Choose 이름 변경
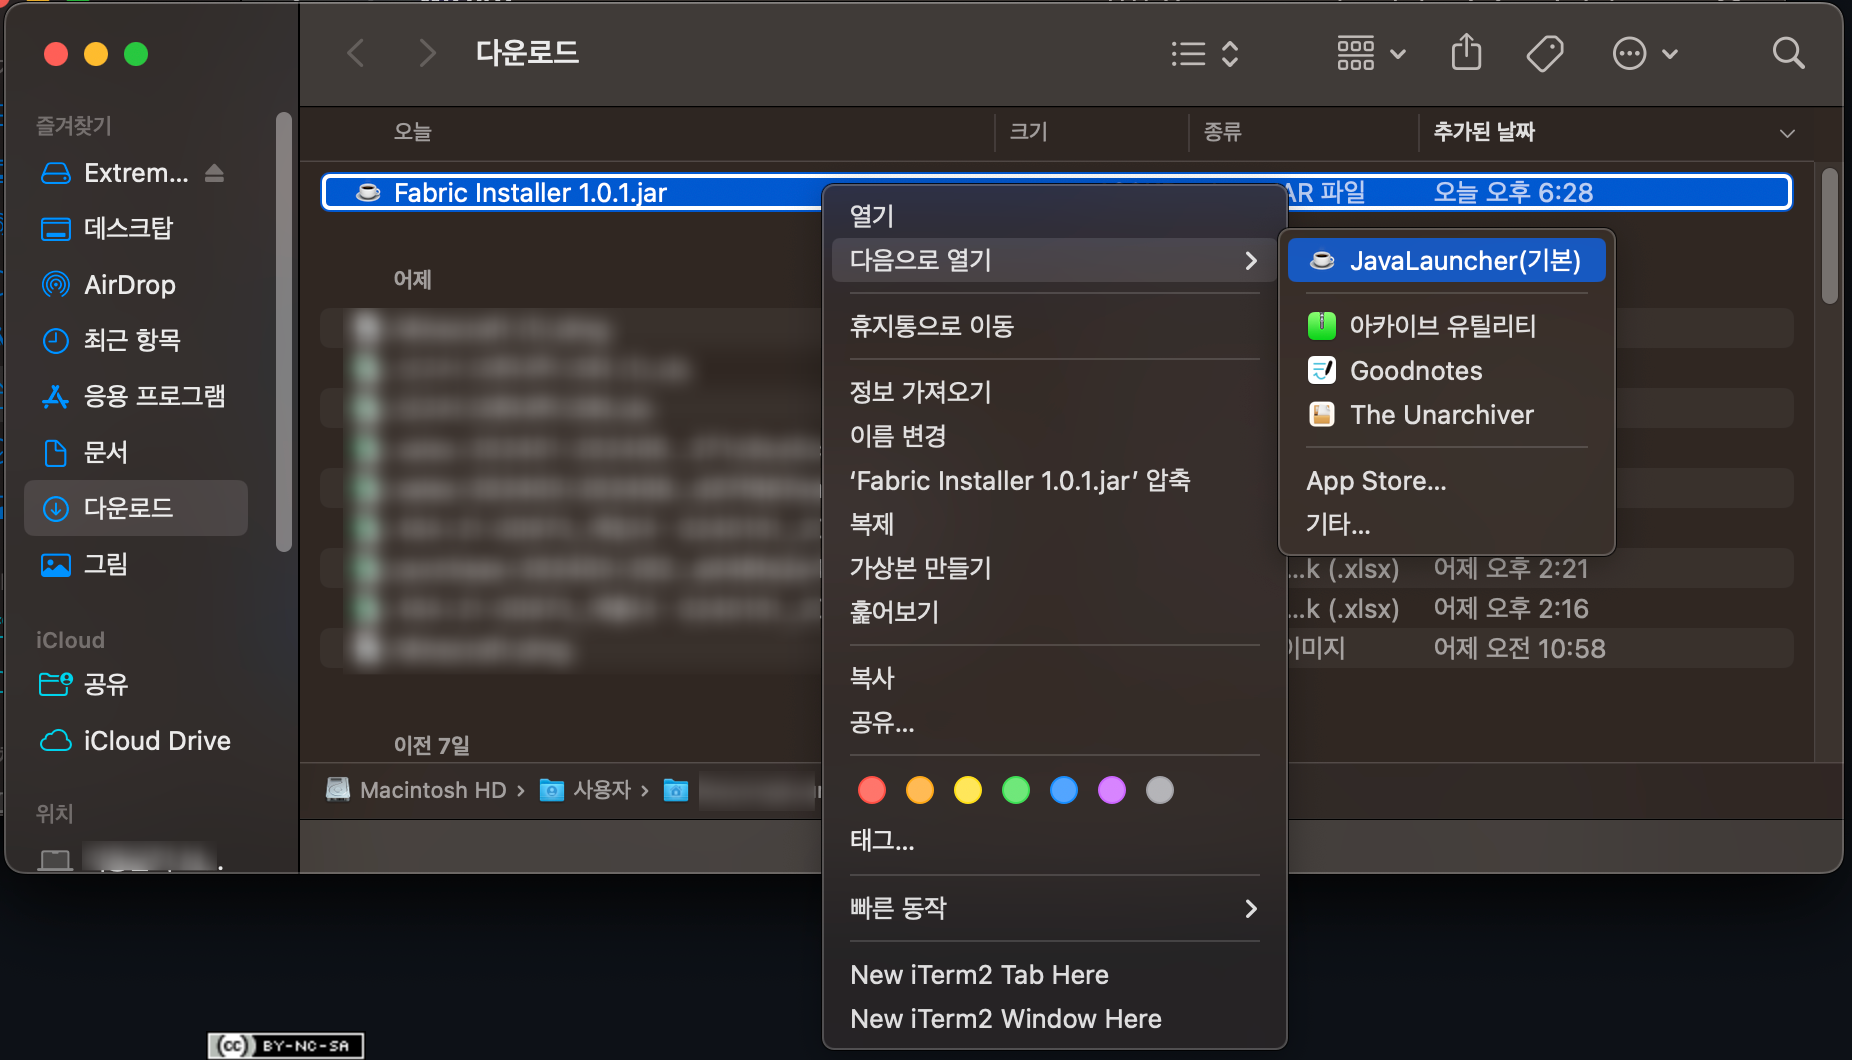Image resolution: width=1852 pixels, height=1060 pixels. (1055, 436)
